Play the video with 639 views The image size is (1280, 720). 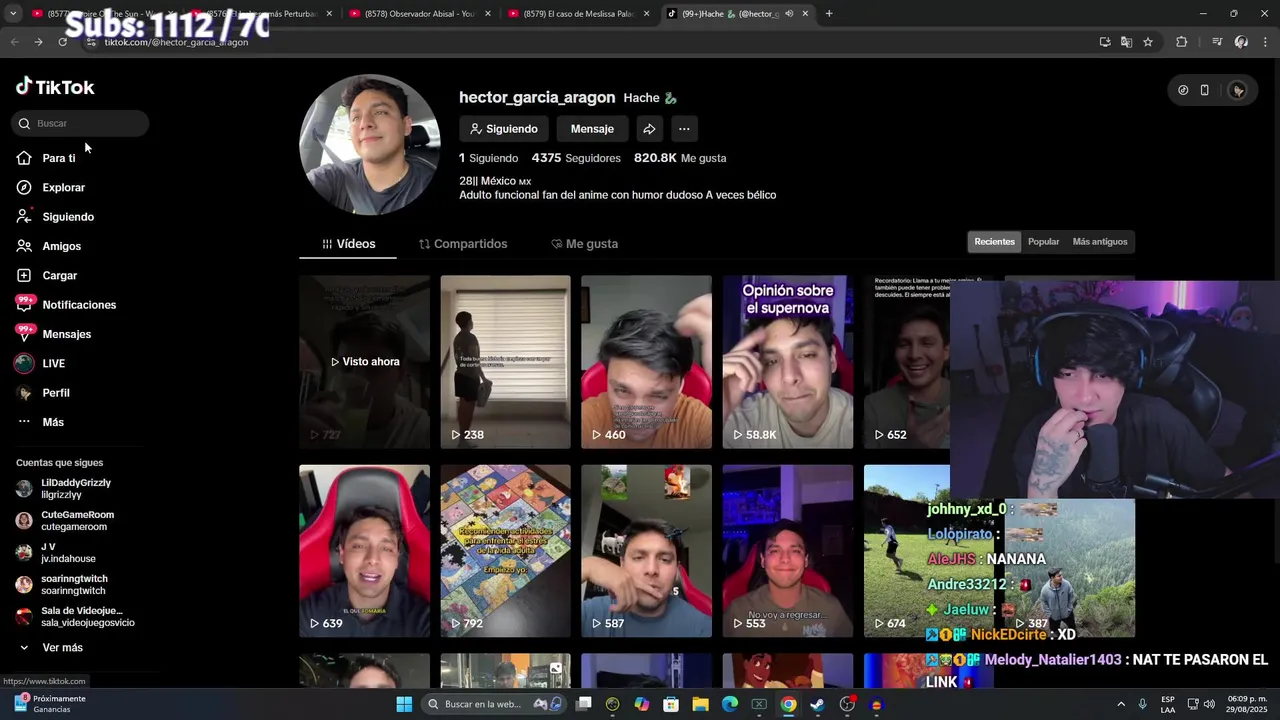point(364,551)
